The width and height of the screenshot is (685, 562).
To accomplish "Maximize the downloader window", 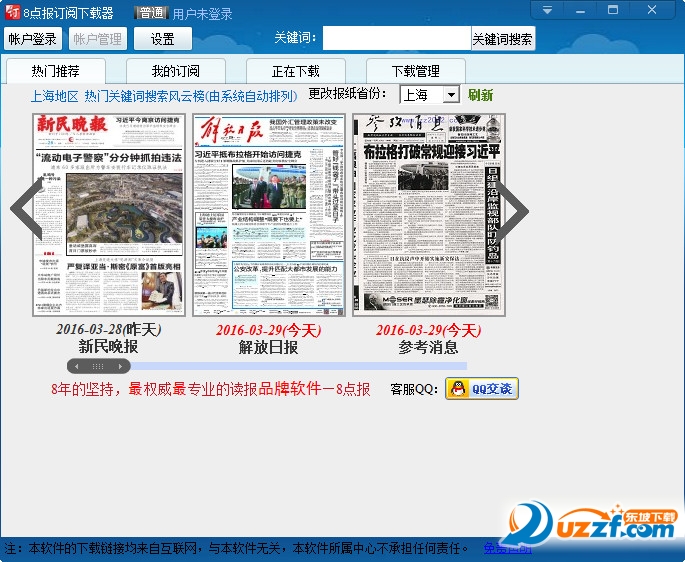I will point(613,10).
